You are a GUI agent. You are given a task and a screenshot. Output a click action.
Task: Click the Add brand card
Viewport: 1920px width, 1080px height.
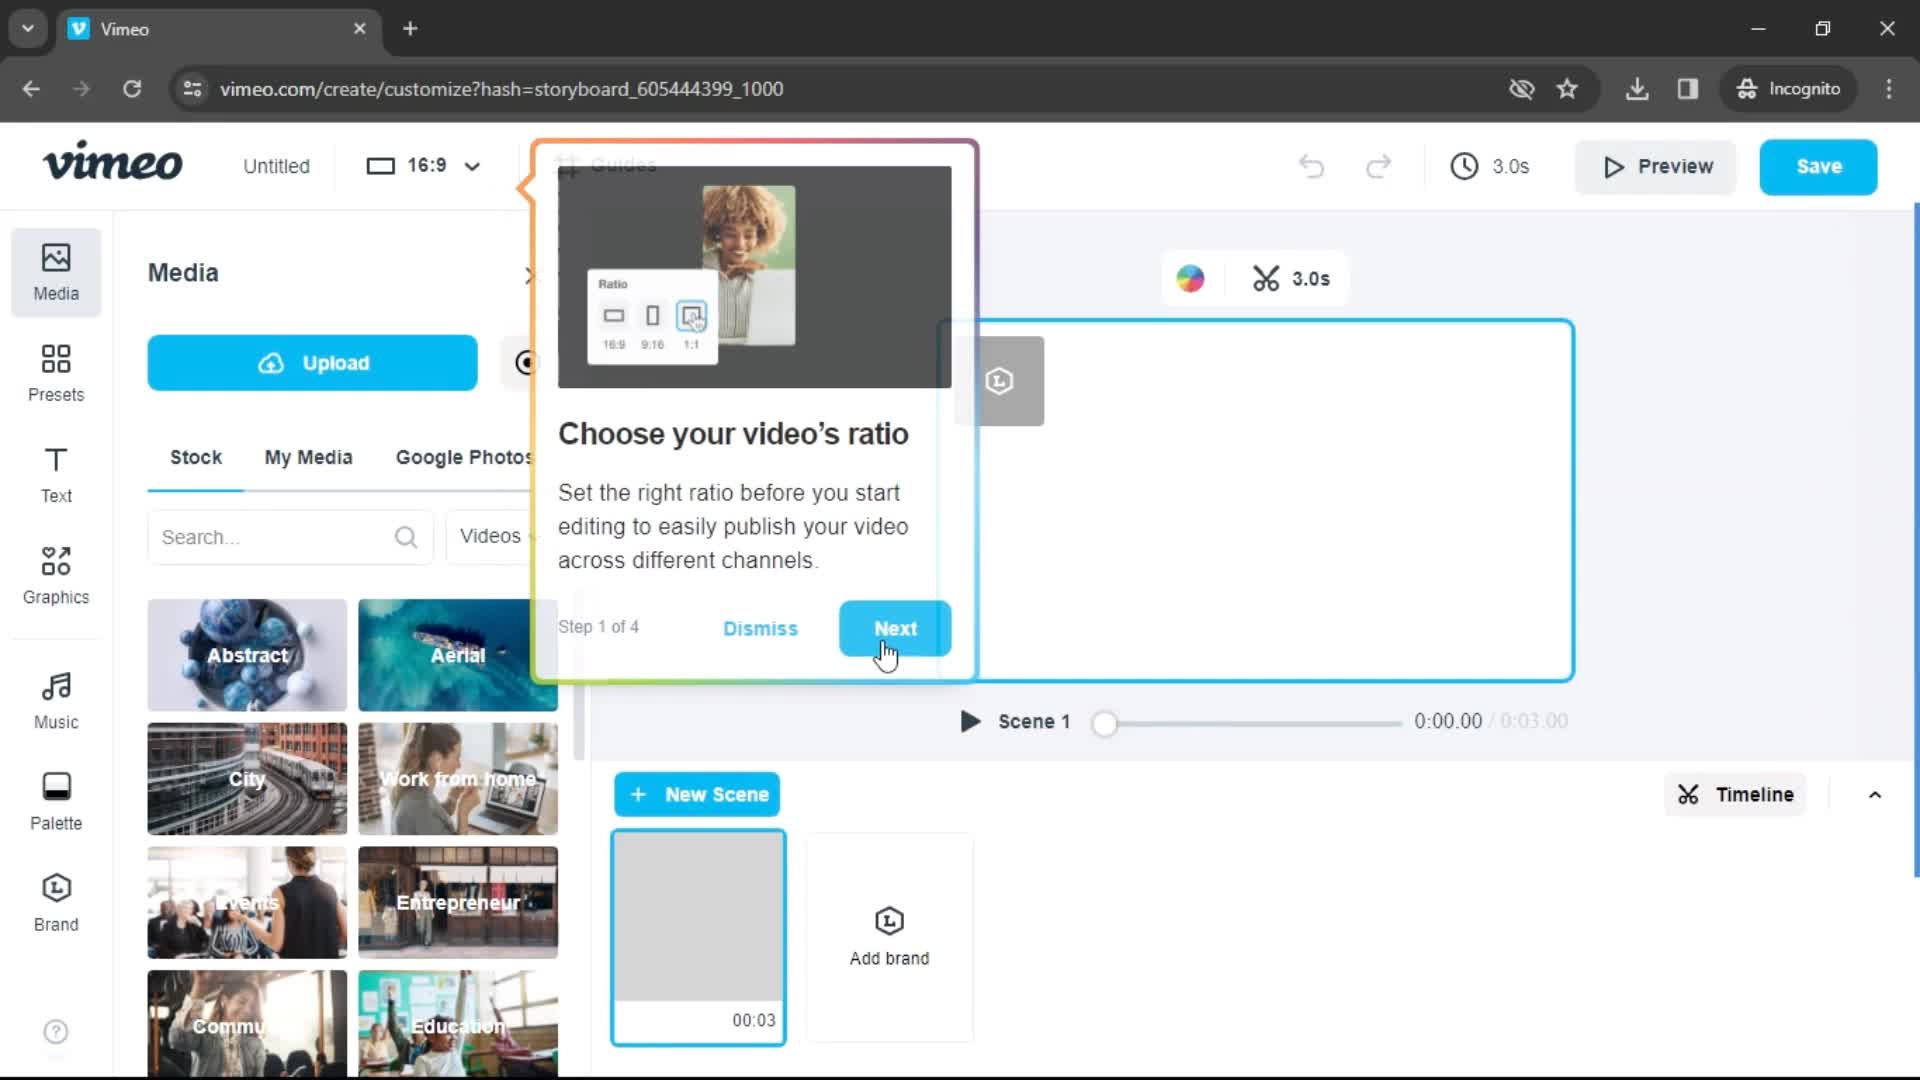889,937
